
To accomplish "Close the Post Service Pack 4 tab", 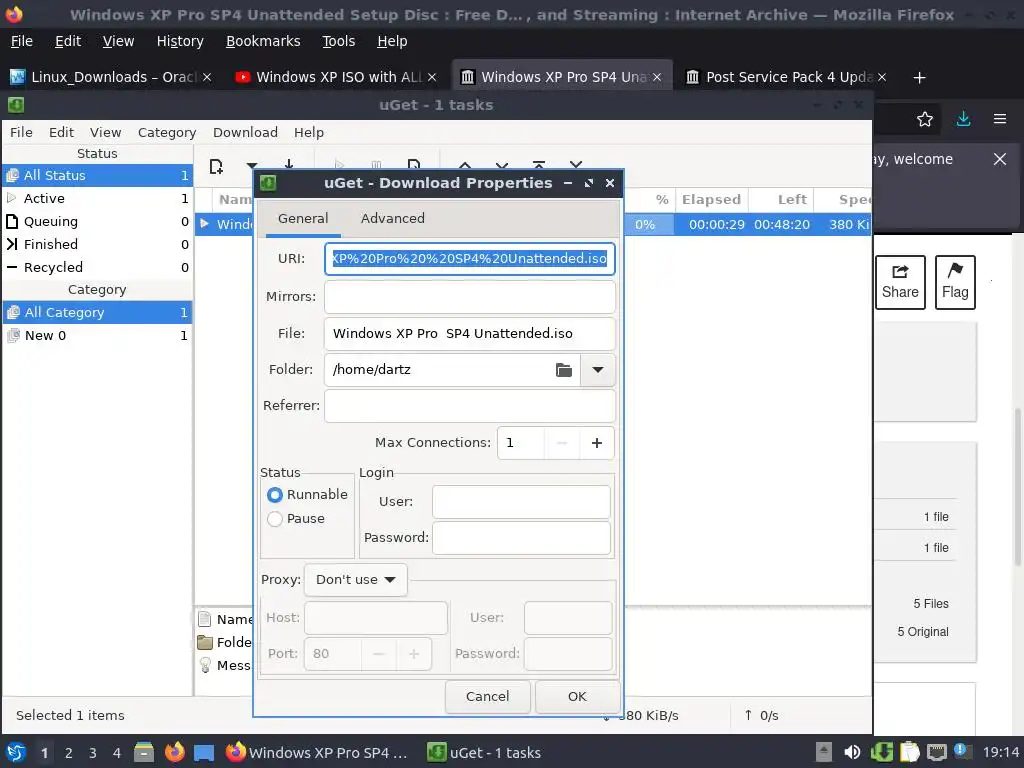I will [x=882, y=77].
